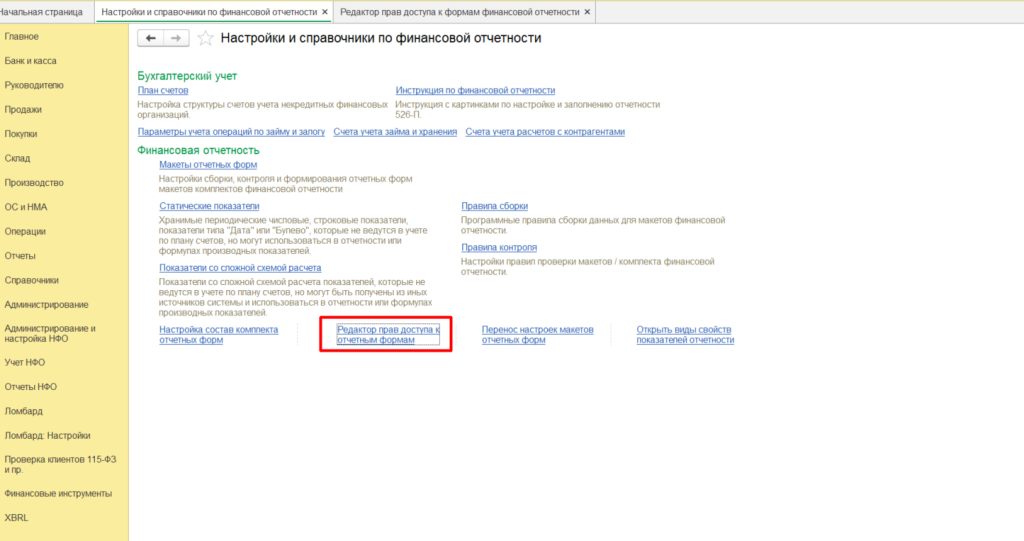
Task: Open Макеты отчетных форм link
Action: [x=208, y=165]
